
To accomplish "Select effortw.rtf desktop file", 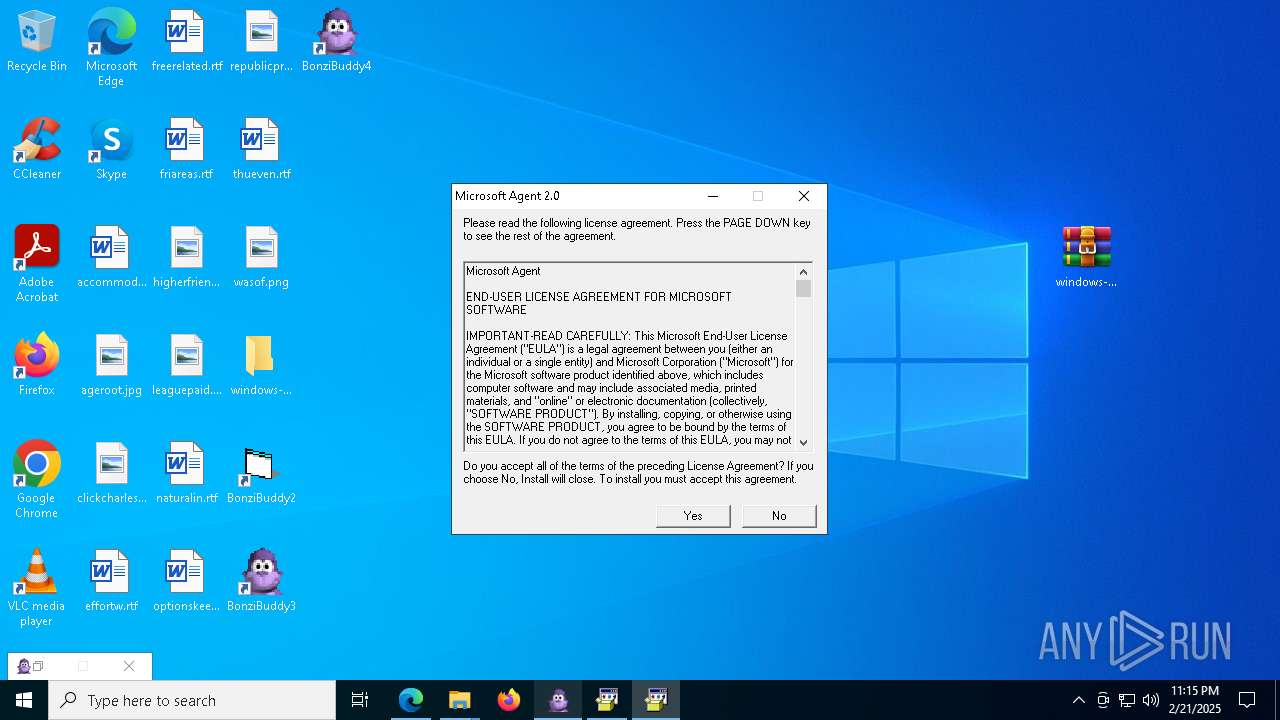I will coord(111,581).
